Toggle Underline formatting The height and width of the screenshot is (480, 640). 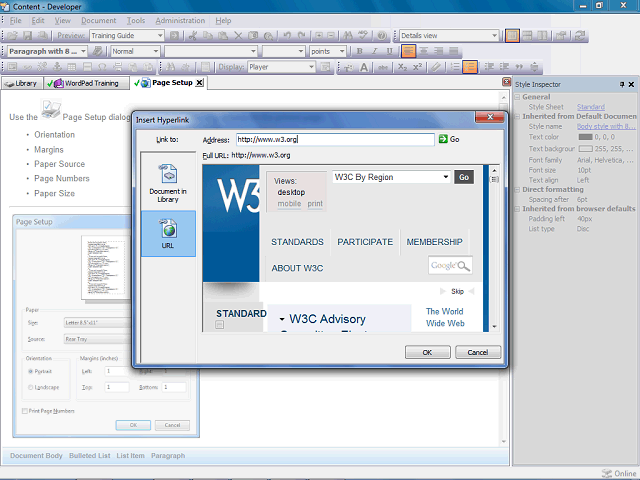click(389, 51)
